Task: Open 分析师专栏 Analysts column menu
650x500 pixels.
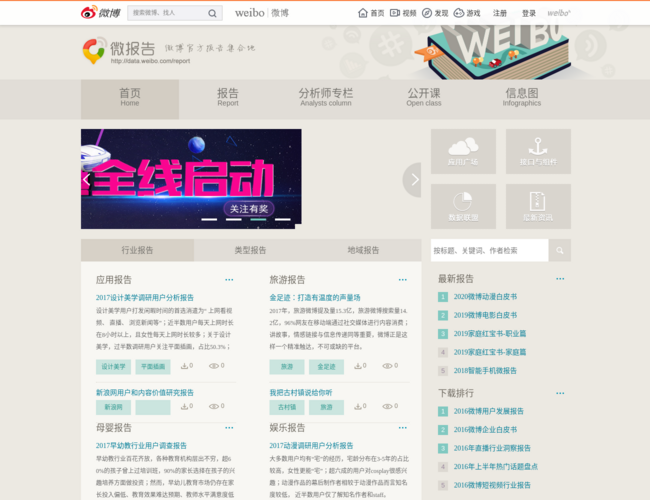Action: tap(326, 100)
